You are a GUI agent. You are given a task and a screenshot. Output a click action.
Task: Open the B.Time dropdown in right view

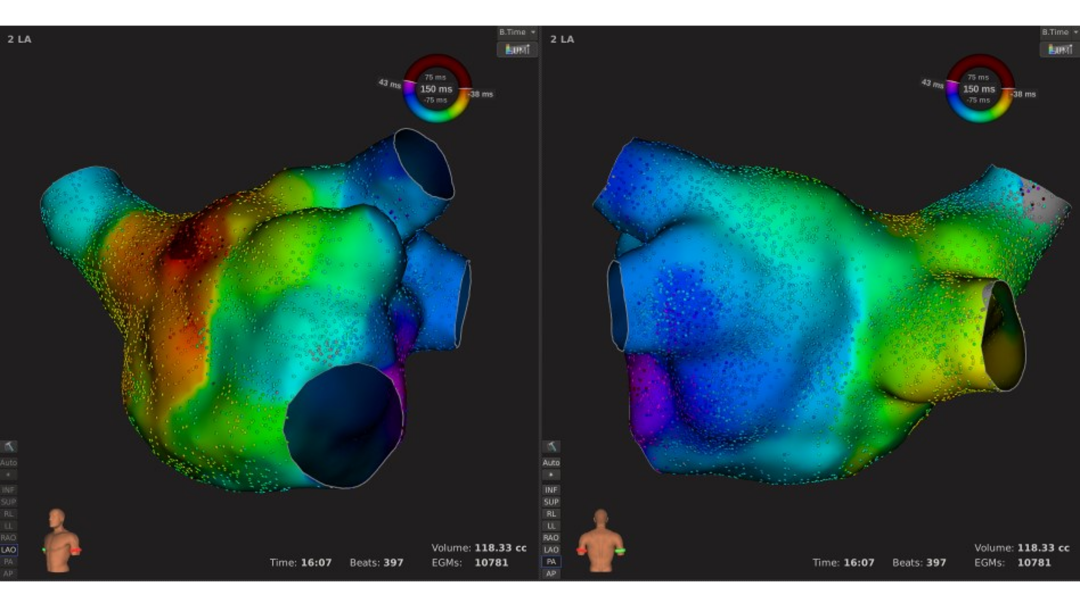1059,32
